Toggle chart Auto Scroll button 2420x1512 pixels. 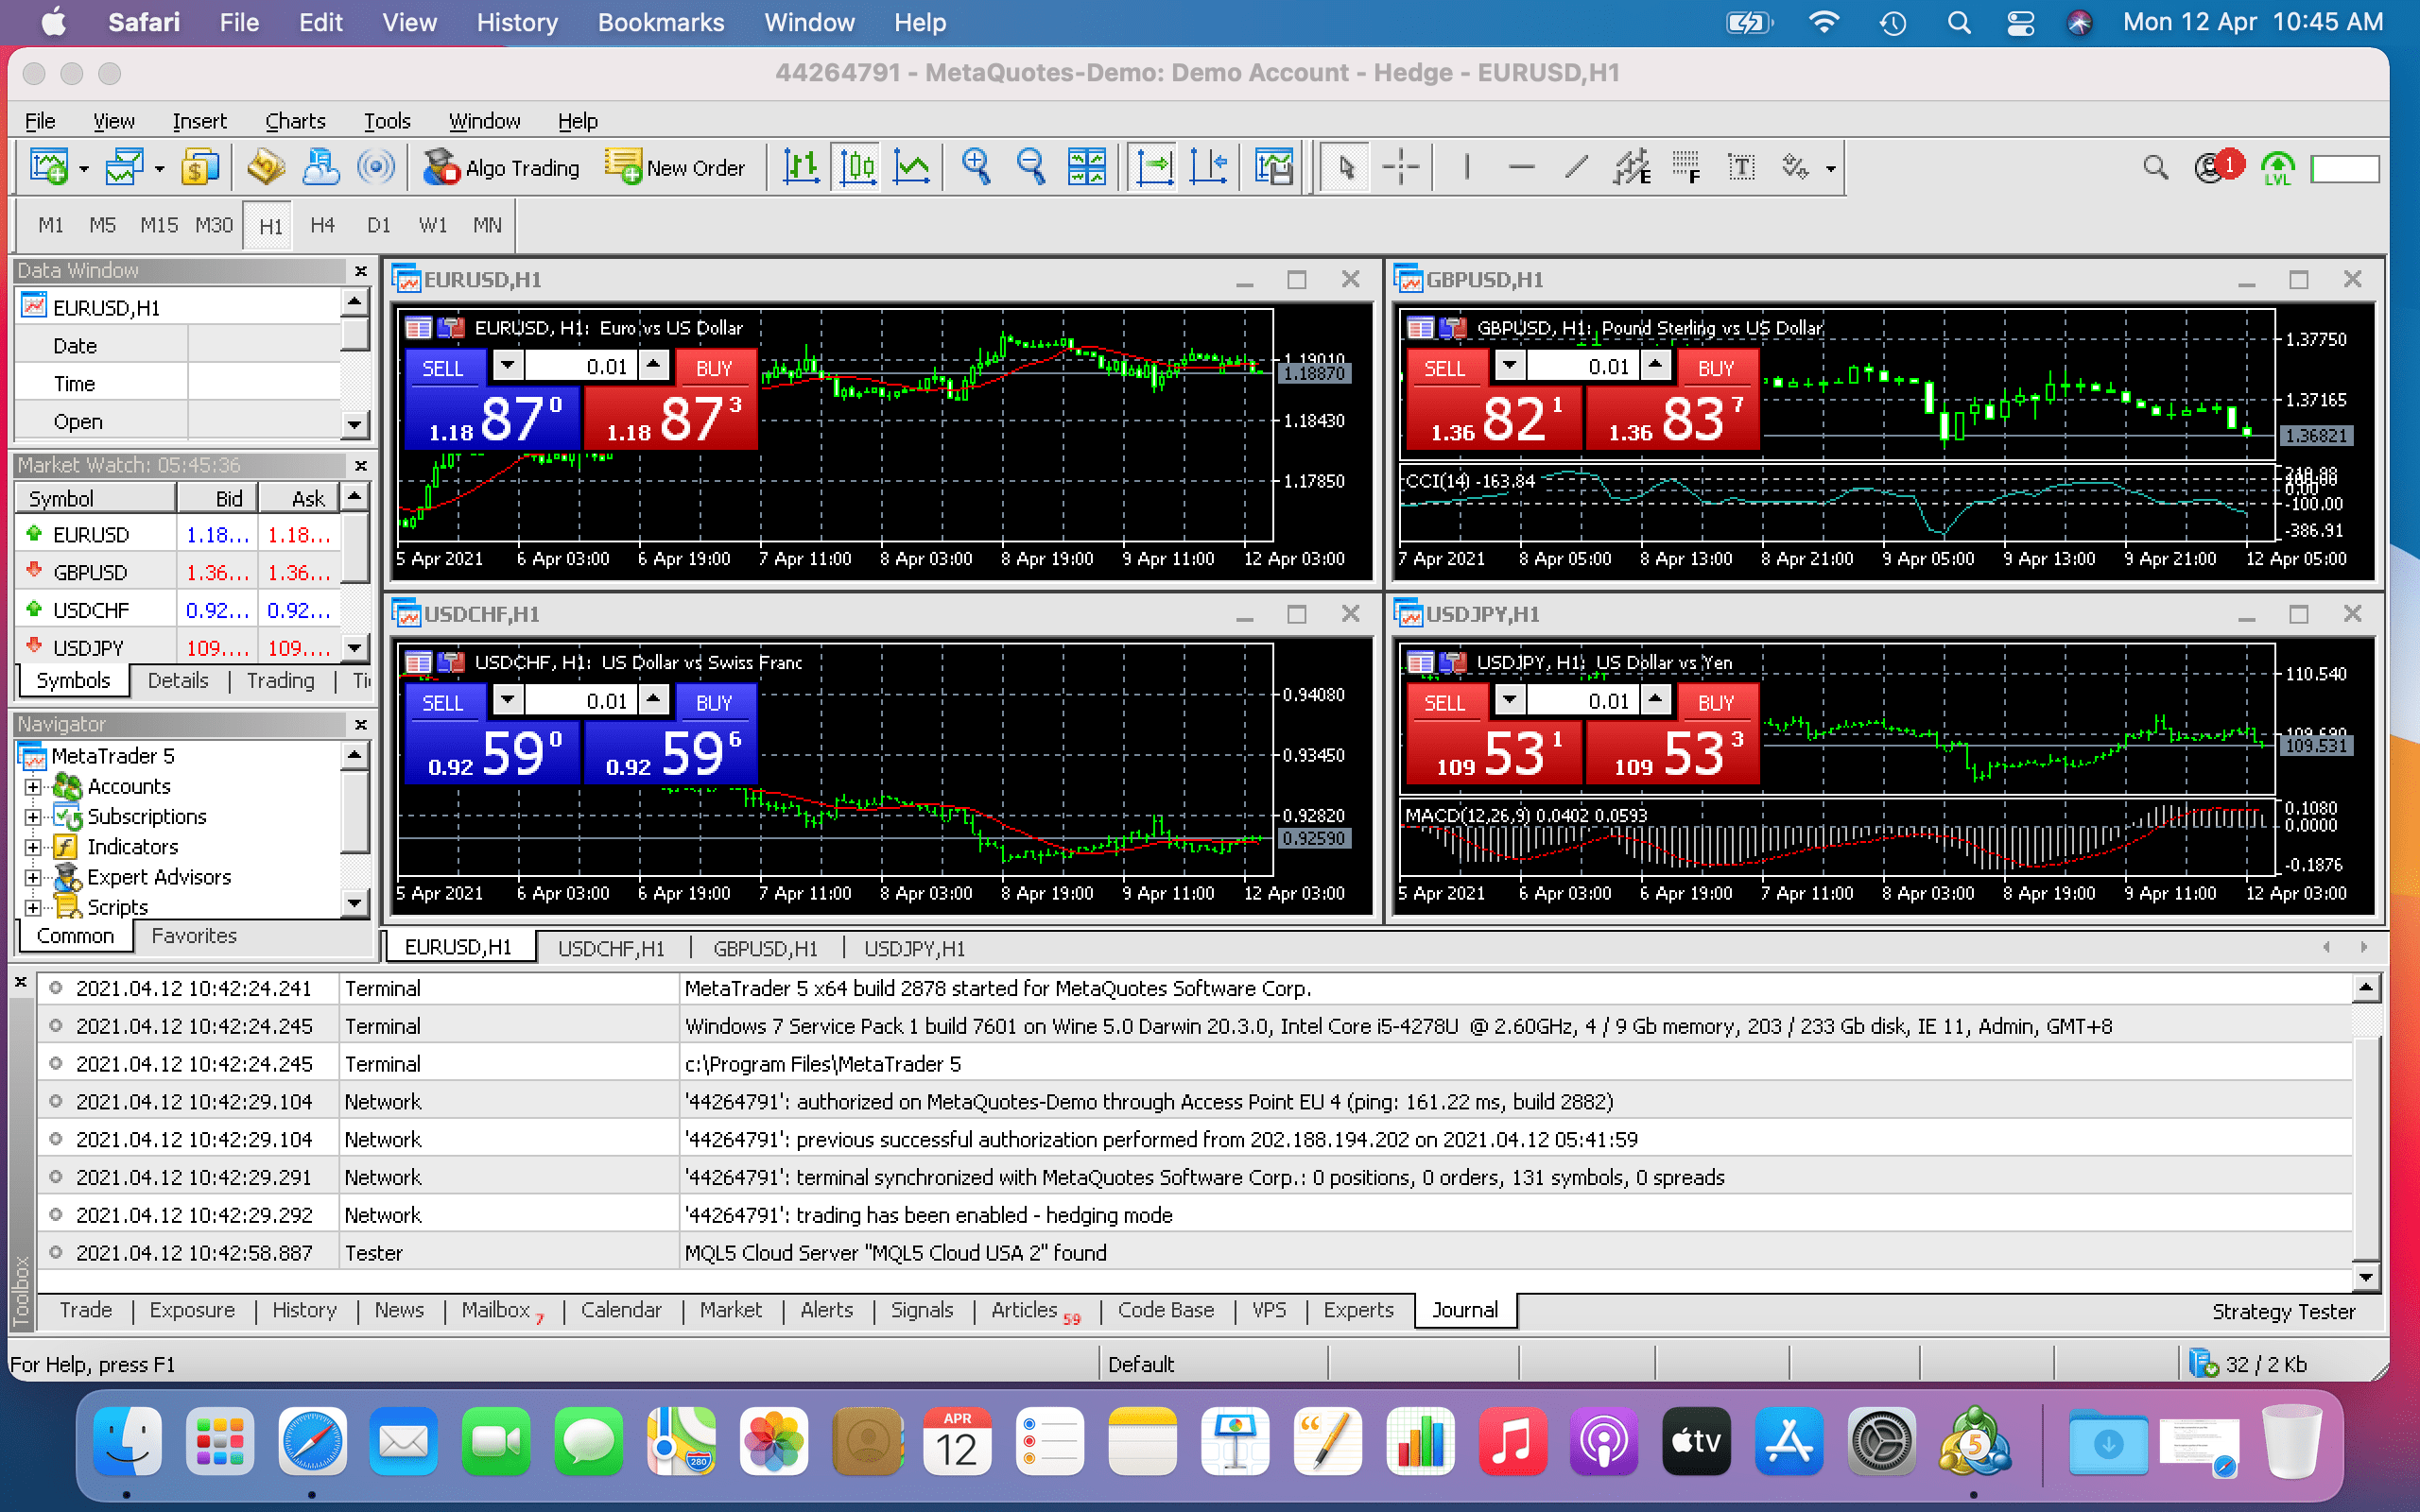coord(1153,167)
